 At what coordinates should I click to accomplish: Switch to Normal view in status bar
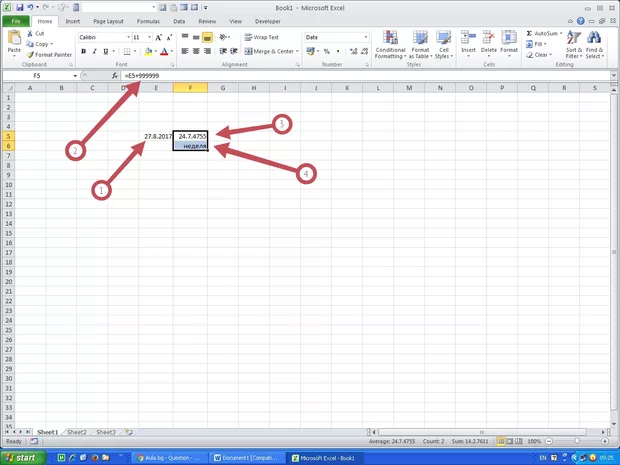pyautogui.click(x=501, y=441)
